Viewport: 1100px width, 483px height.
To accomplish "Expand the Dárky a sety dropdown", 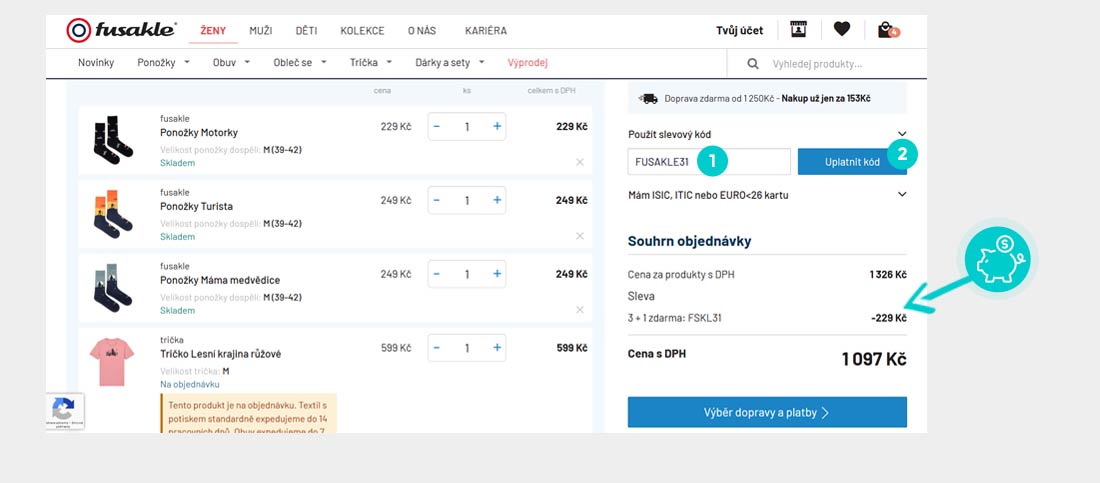I will coord(450,63).
